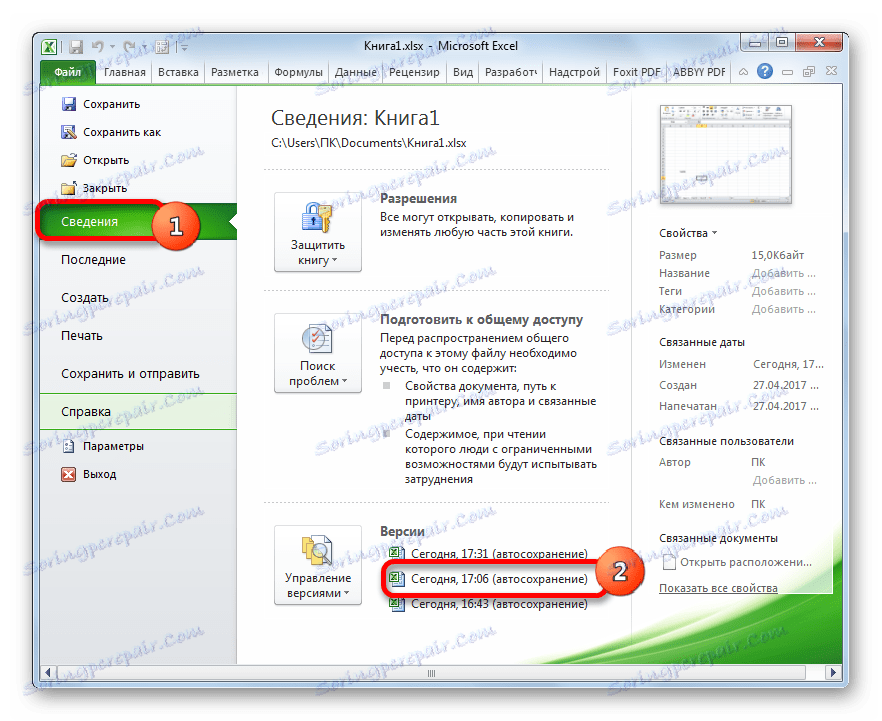The image size is (882, 721).
Task: Open the Управление версиями dropdown button
Action: tap(318, 565)
